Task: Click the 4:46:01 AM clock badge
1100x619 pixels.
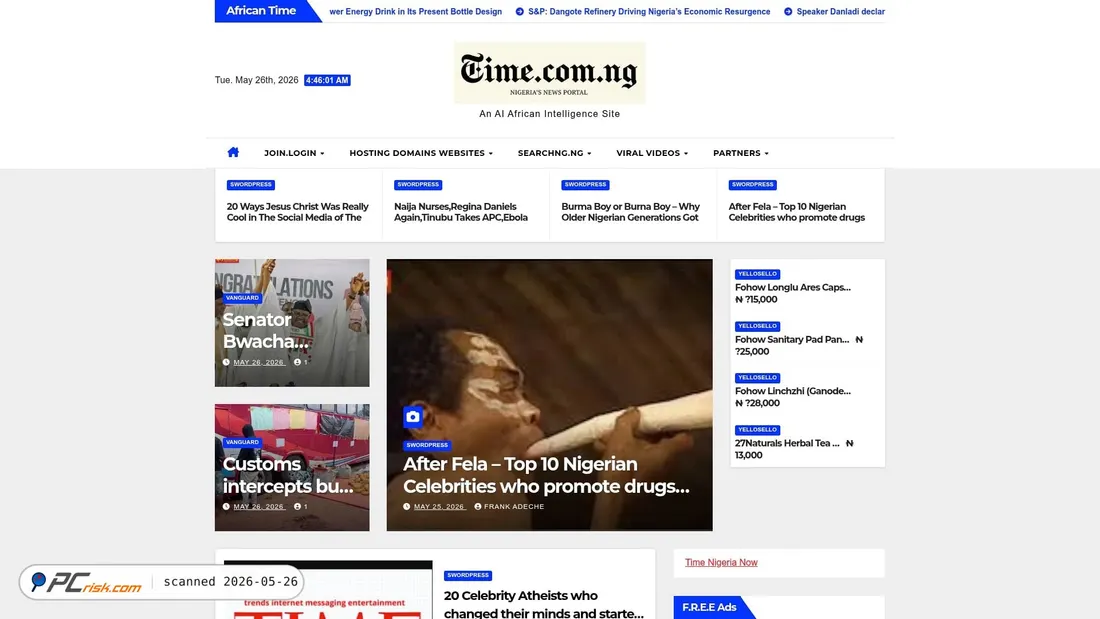Action: click(327, 80)
